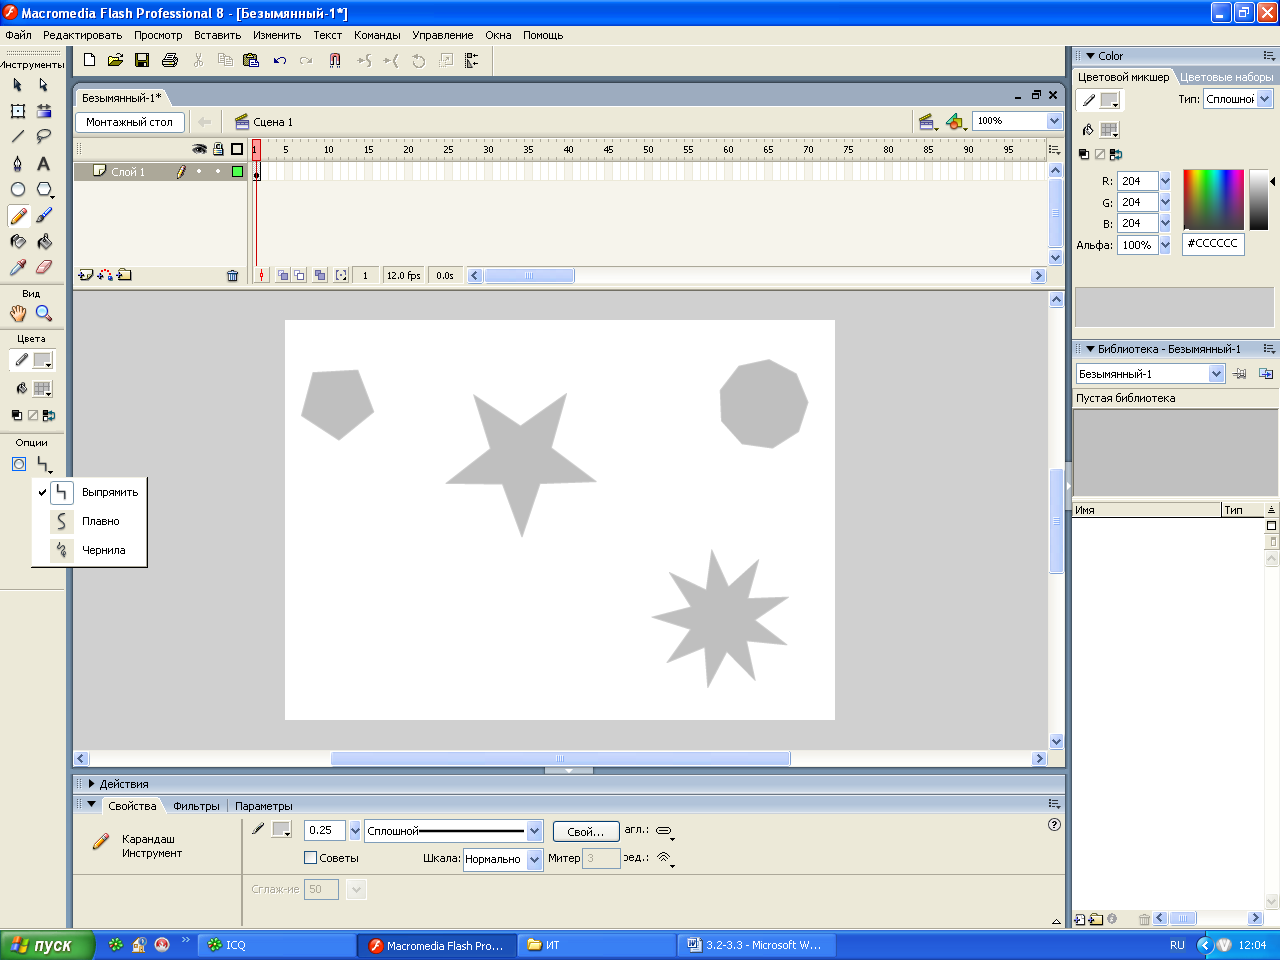The image size is (1280, 960).
Task: Select the Eyedropper tool
Action: point(18,267)
